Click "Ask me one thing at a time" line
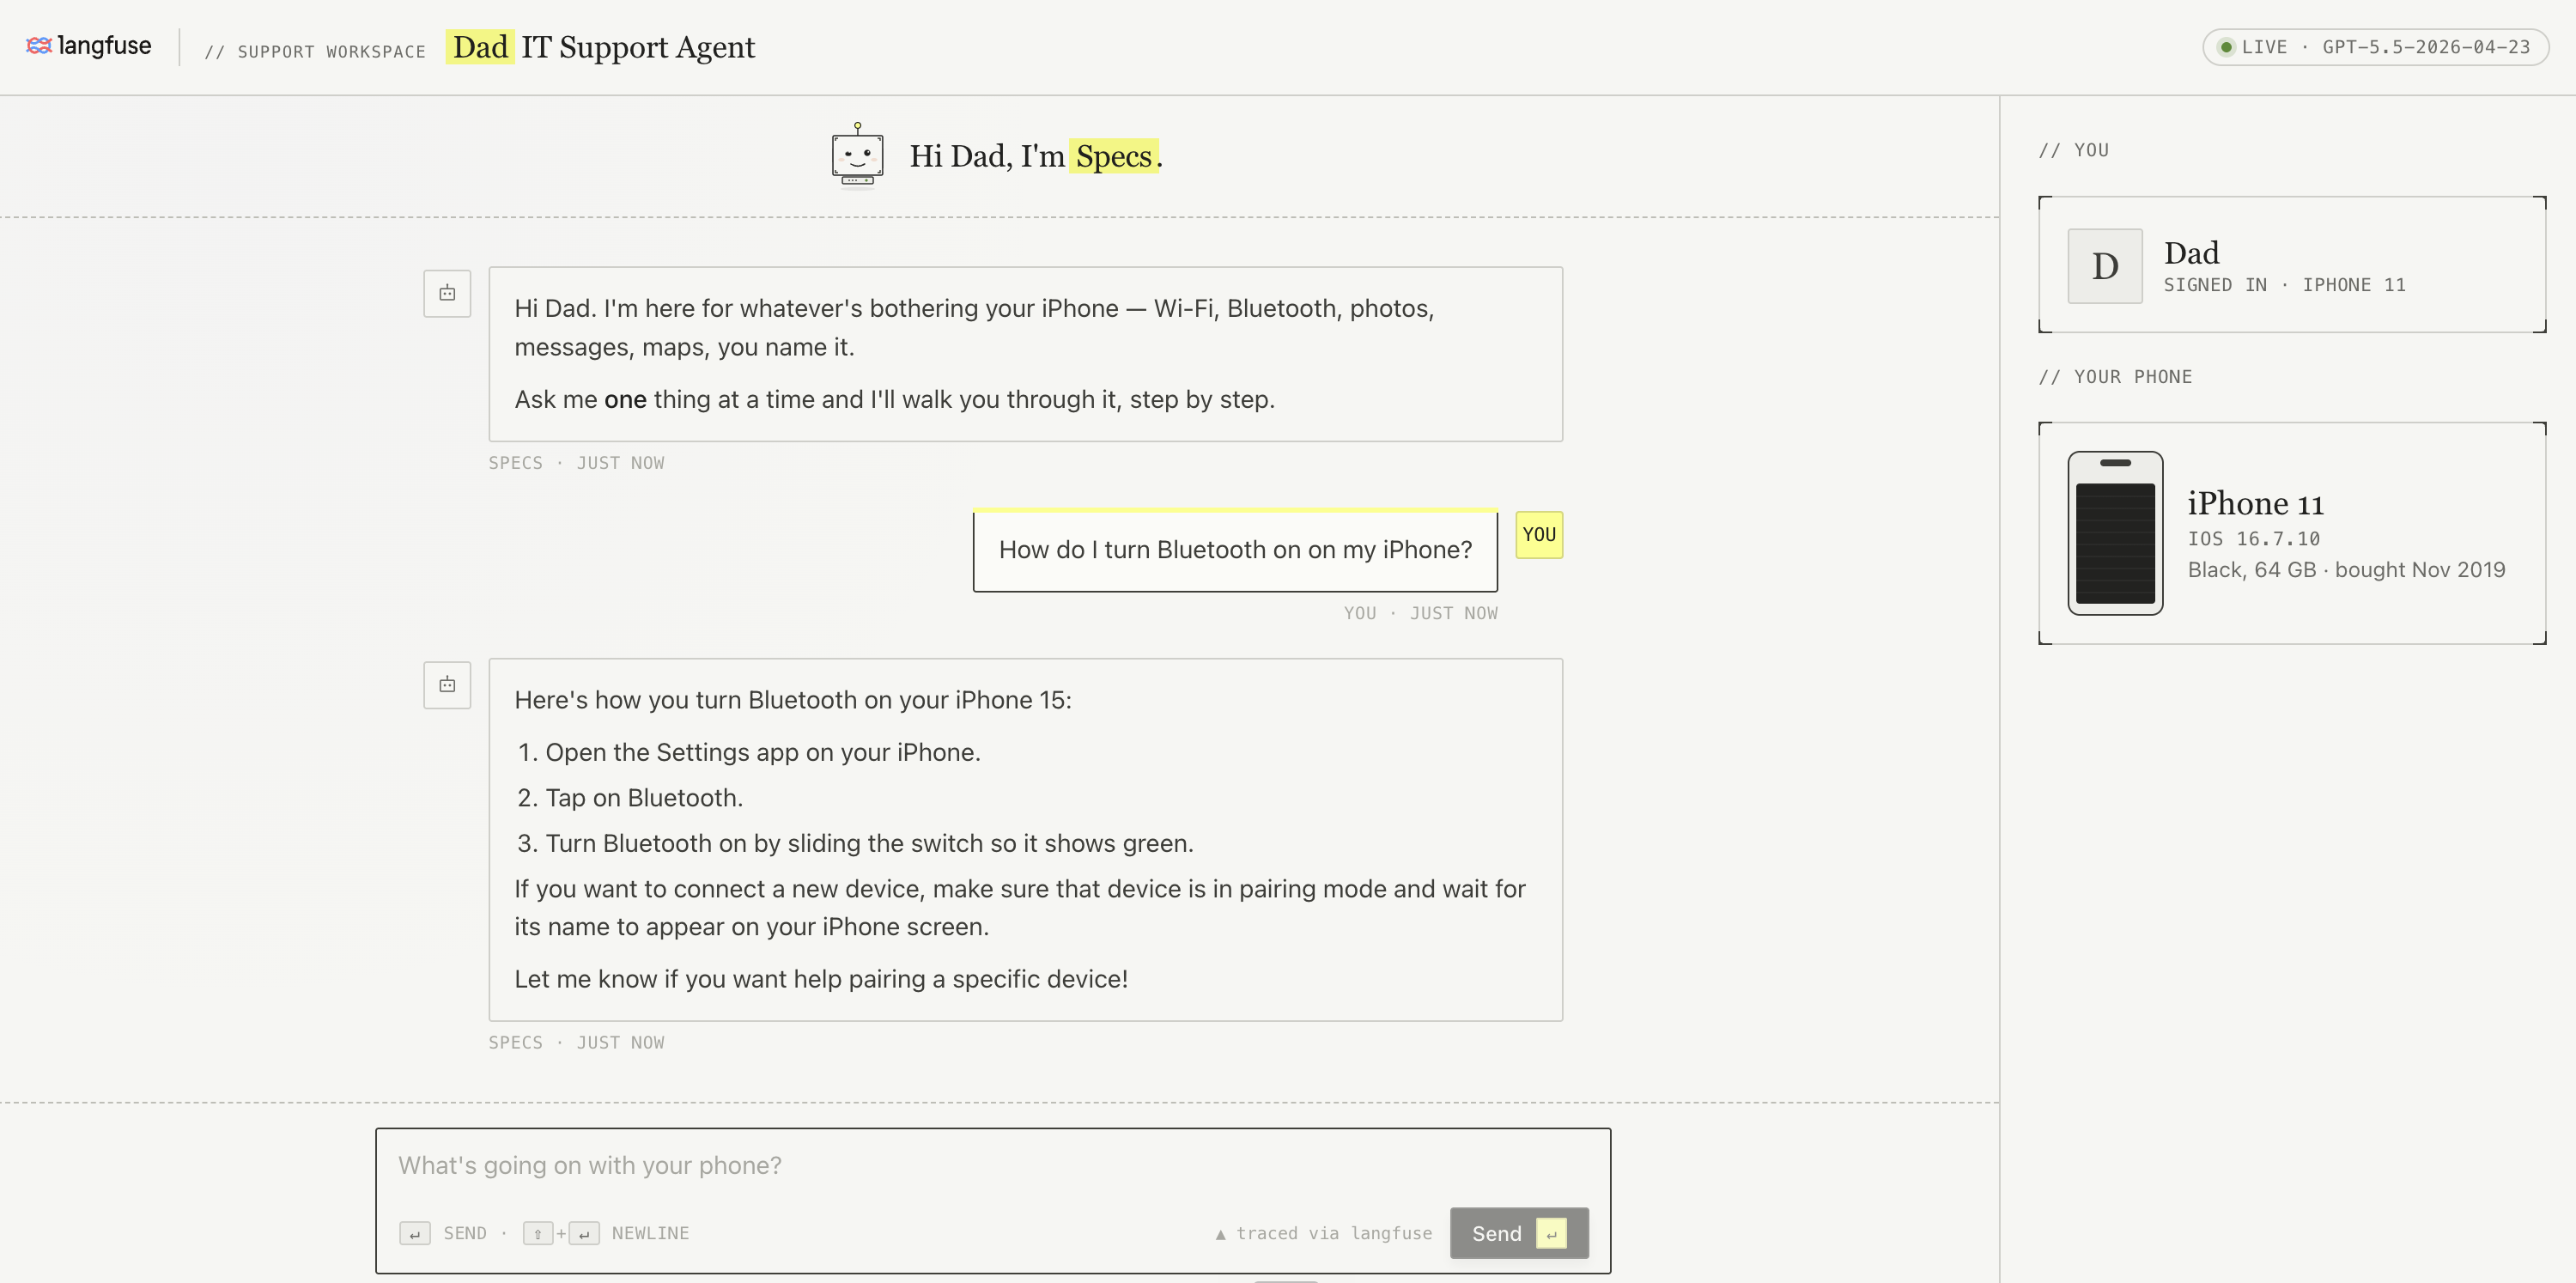 pyautogui.click(x=894, y=399)
